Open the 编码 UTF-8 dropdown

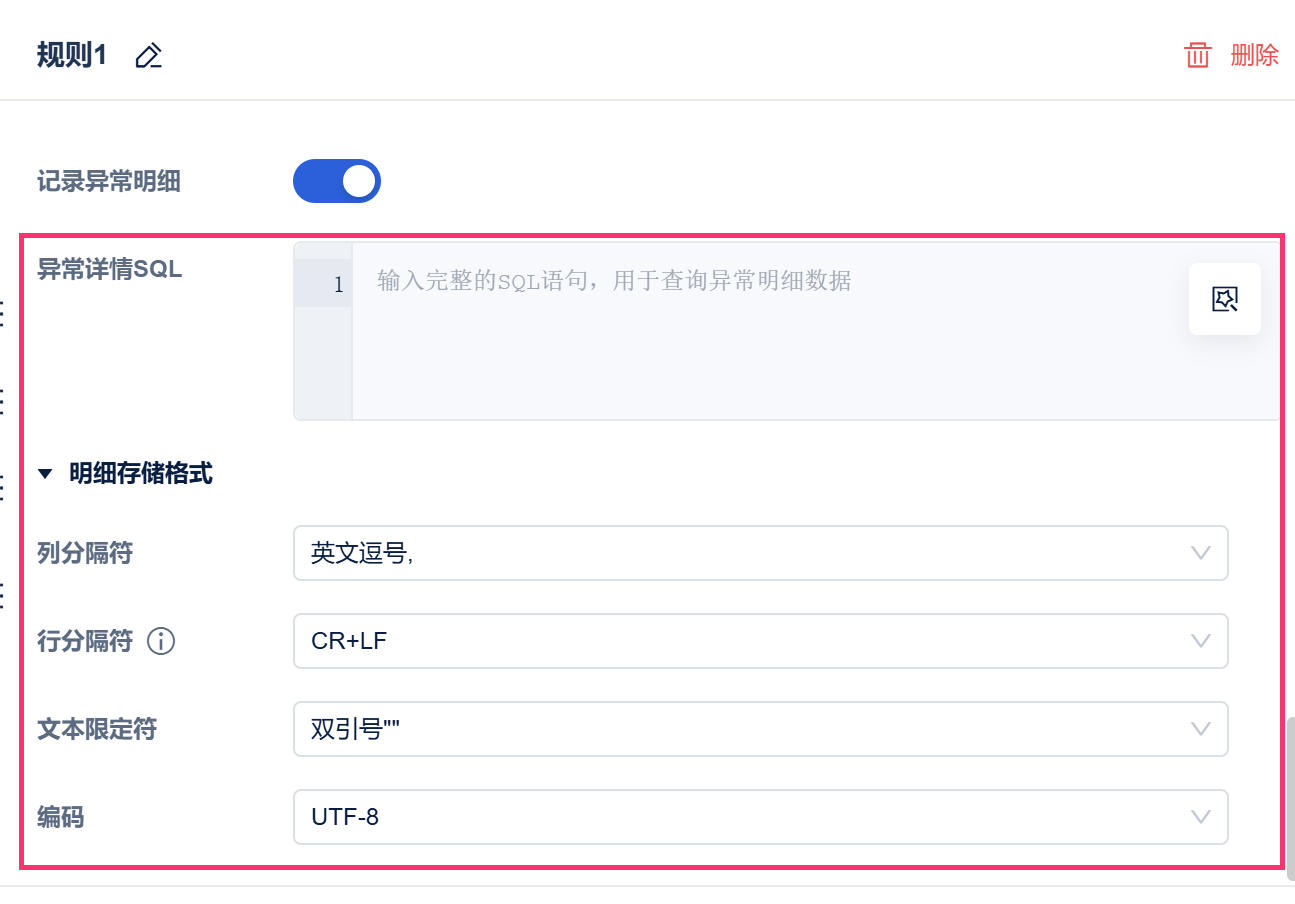pos(760,817)
